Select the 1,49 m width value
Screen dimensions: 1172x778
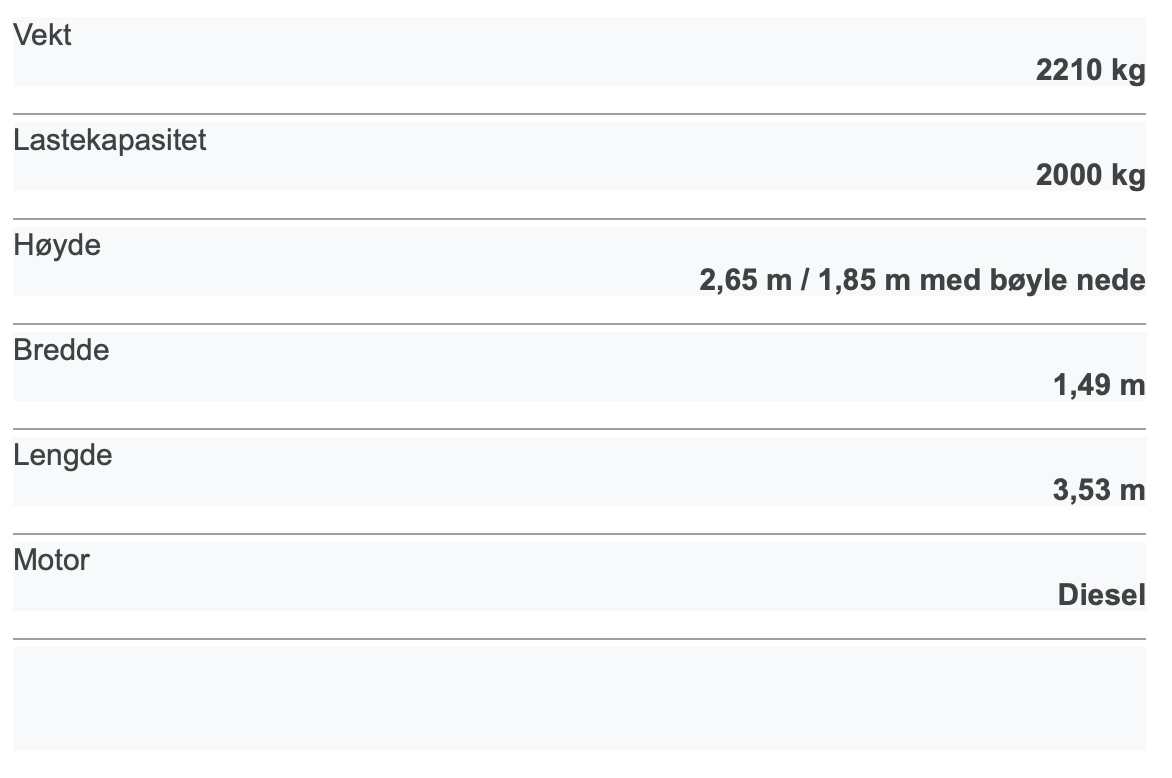1098,385
